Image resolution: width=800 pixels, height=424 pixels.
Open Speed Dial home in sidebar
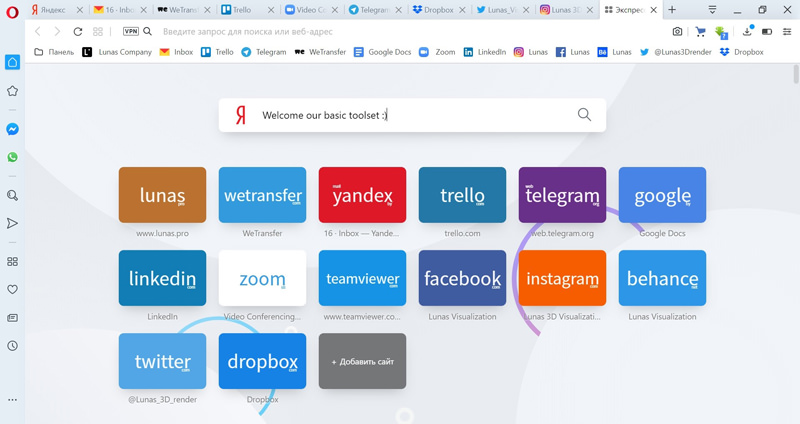pyautogui.click(x=12, y=62)
